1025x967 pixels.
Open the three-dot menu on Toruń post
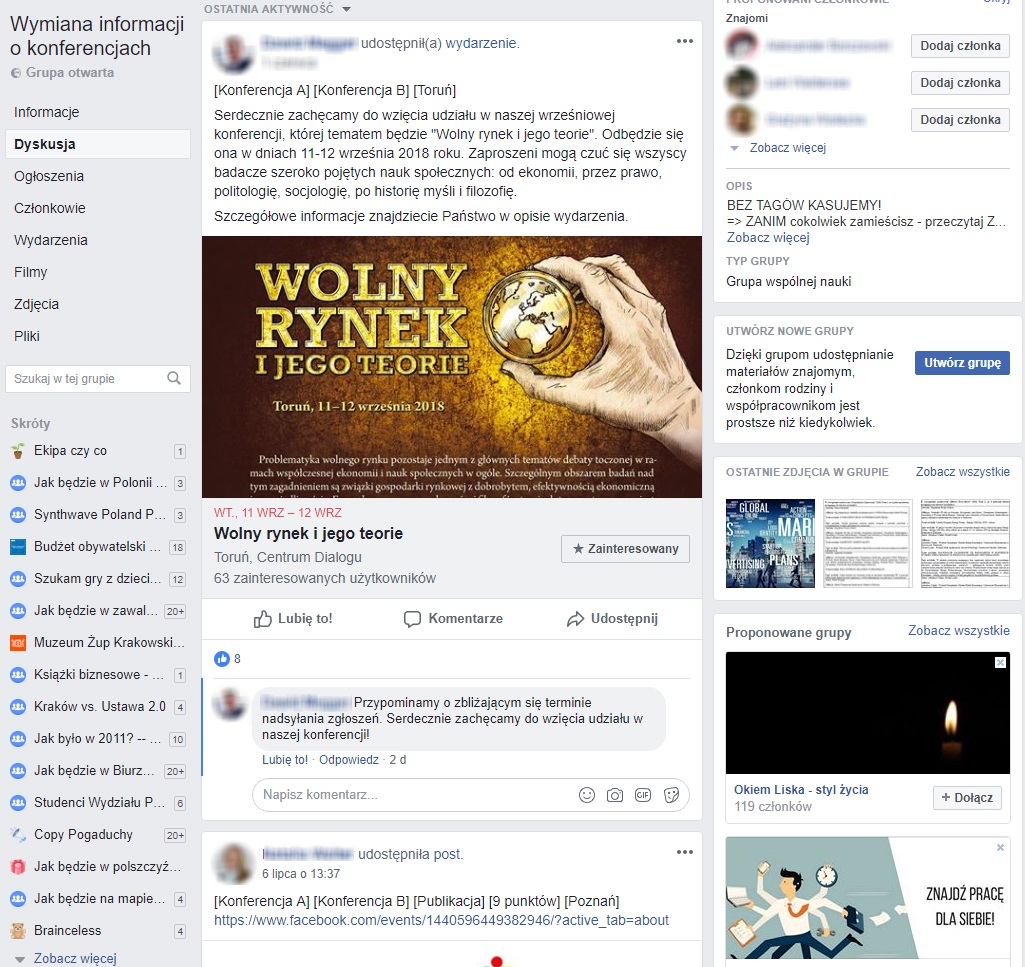684,42
